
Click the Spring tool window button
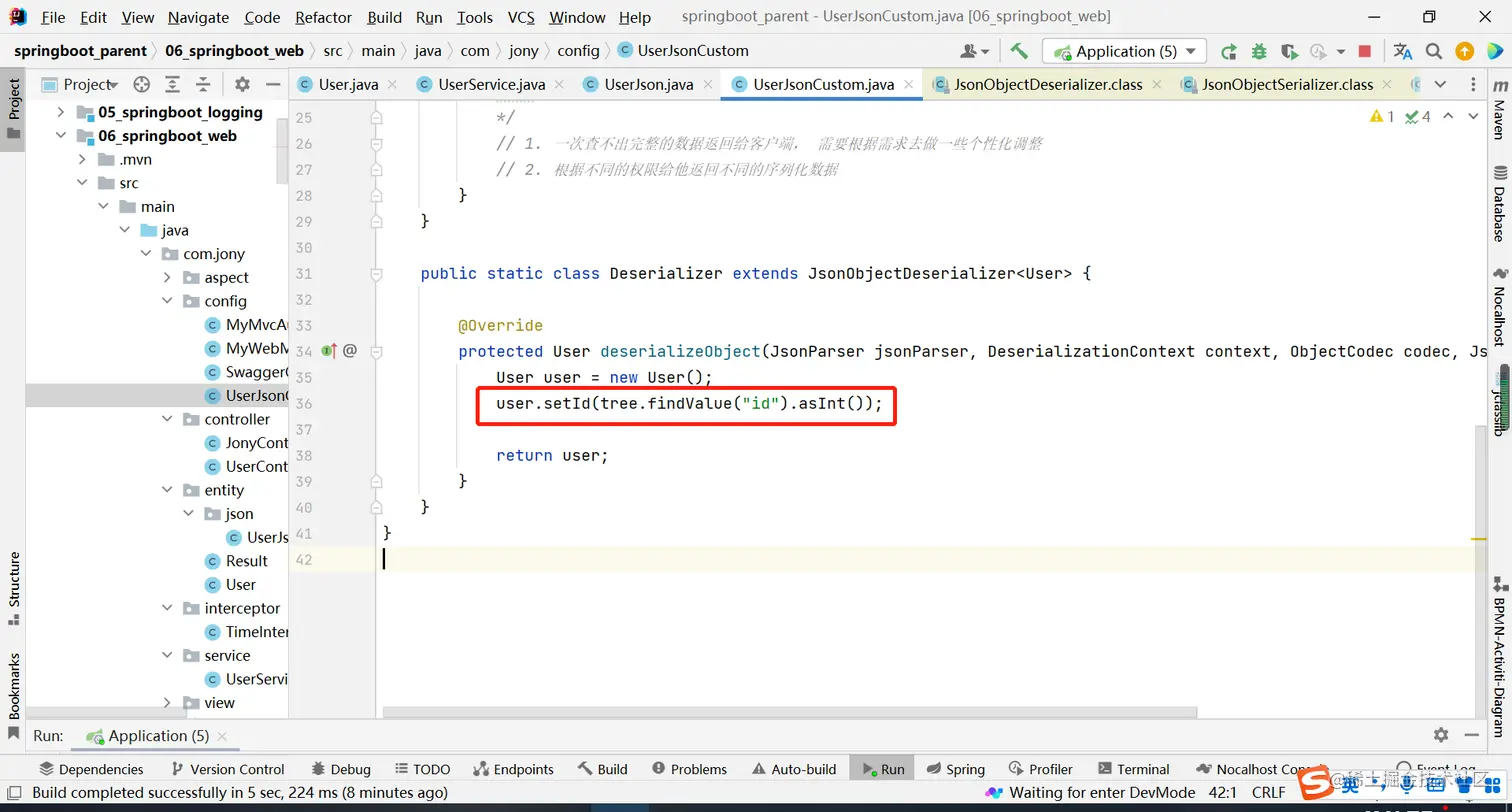pyautogui.click(x=955, y=769)
